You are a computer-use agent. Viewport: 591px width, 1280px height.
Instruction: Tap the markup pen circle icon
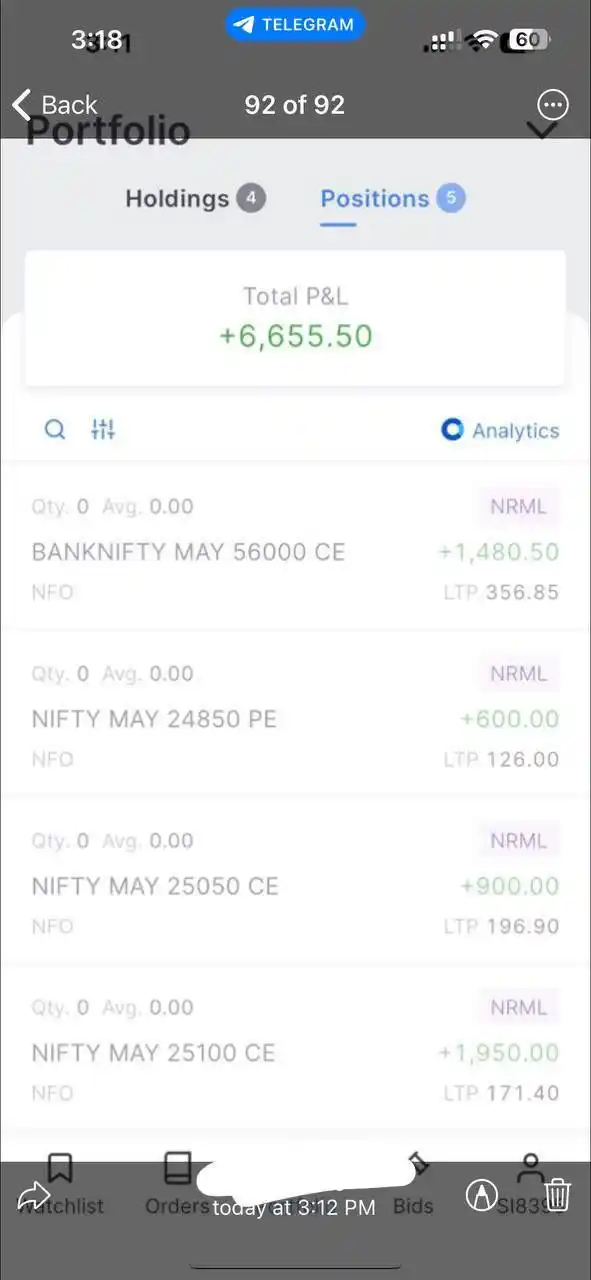[483, 1194]
